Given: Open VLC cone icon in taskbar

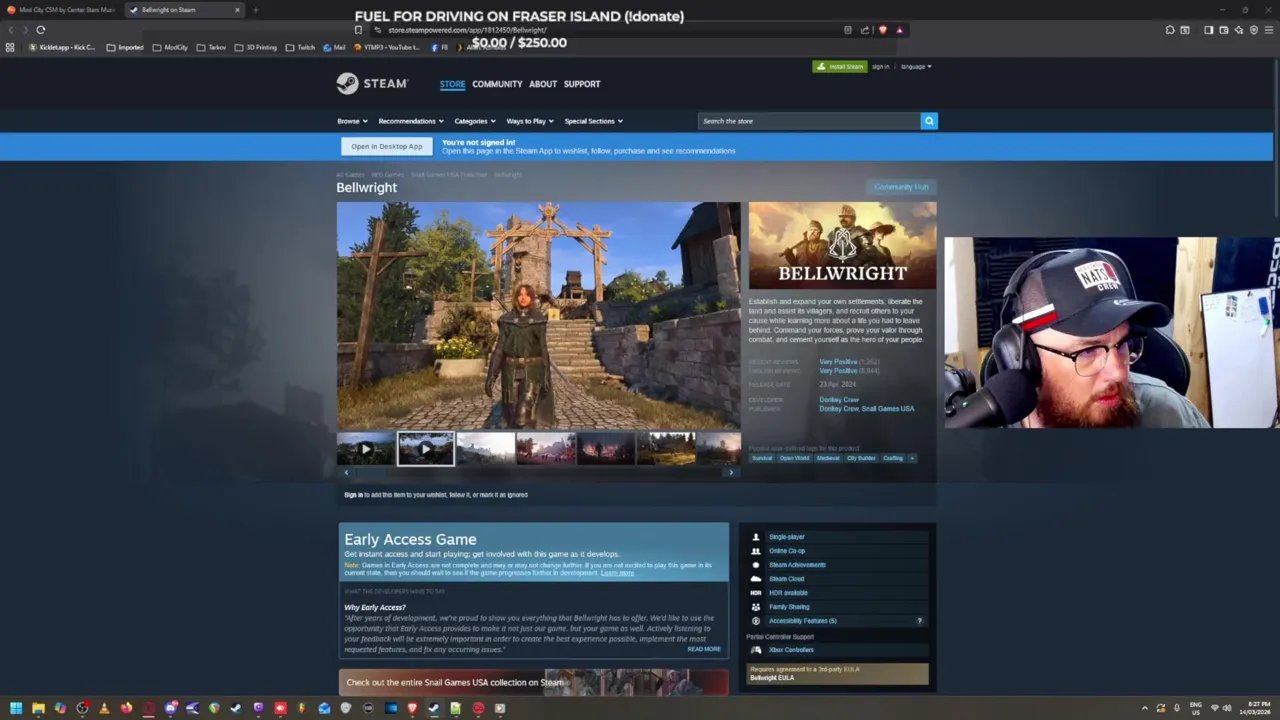Looking at the screenshot, I should click(x=104, y=708).
